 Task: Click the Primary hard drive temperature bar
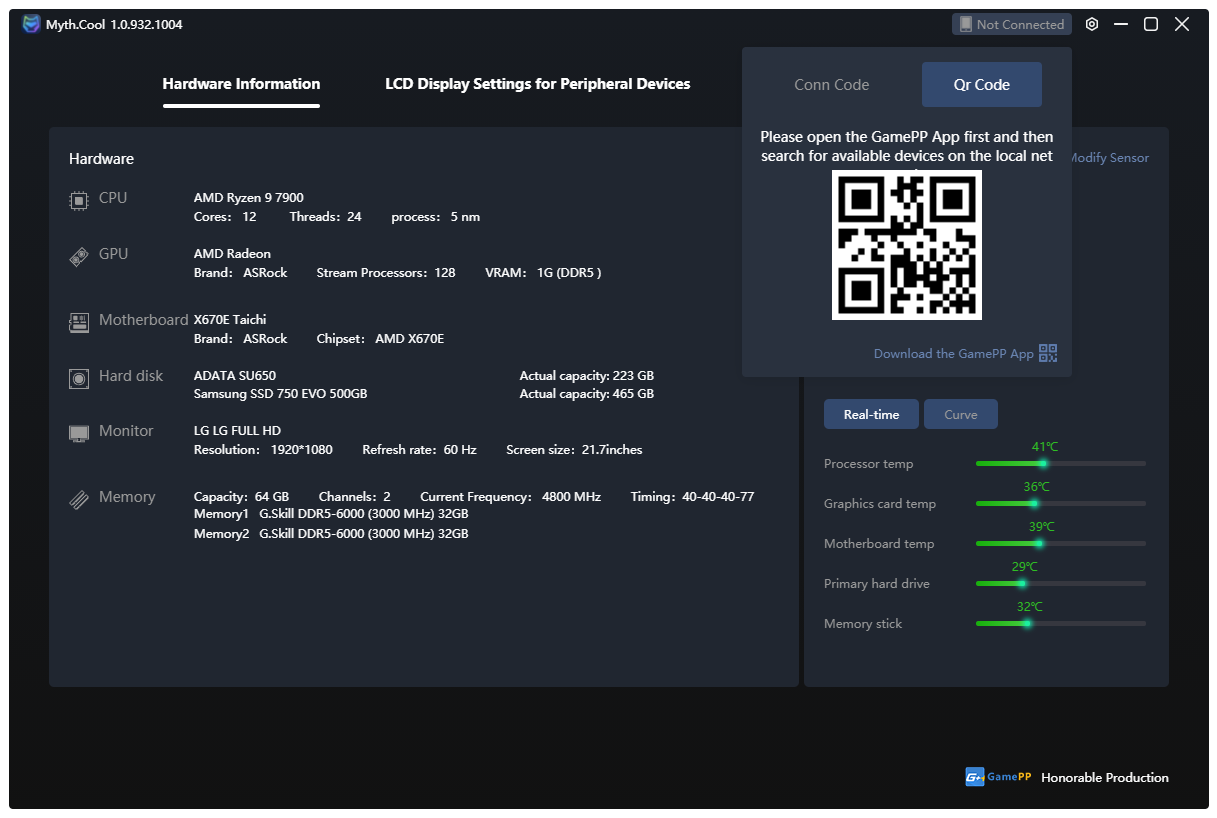(x=1061, y=583)
